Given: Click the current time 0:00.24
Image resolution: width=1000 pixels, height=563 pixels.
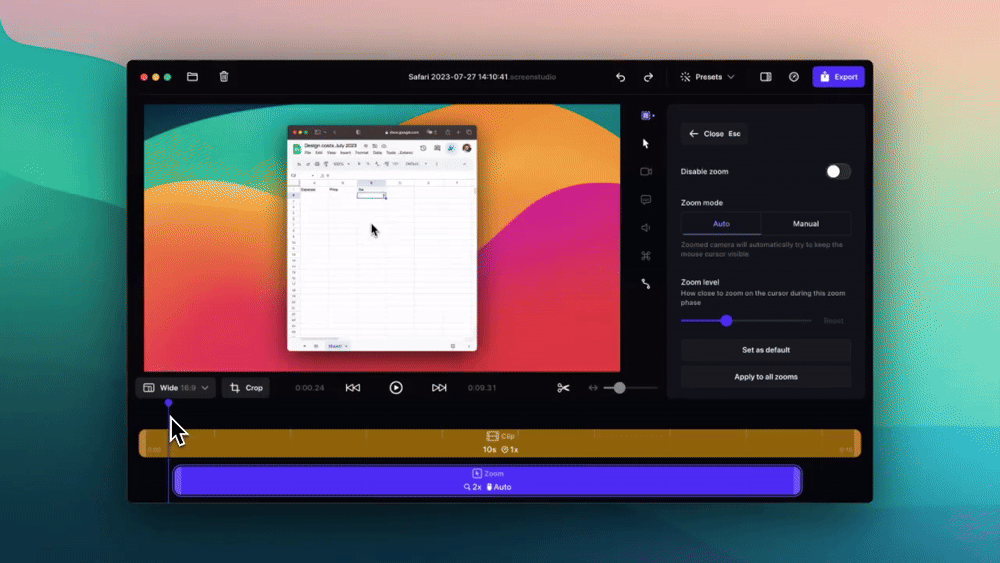Looking at the screenshot, I should (x=310, y=388).
